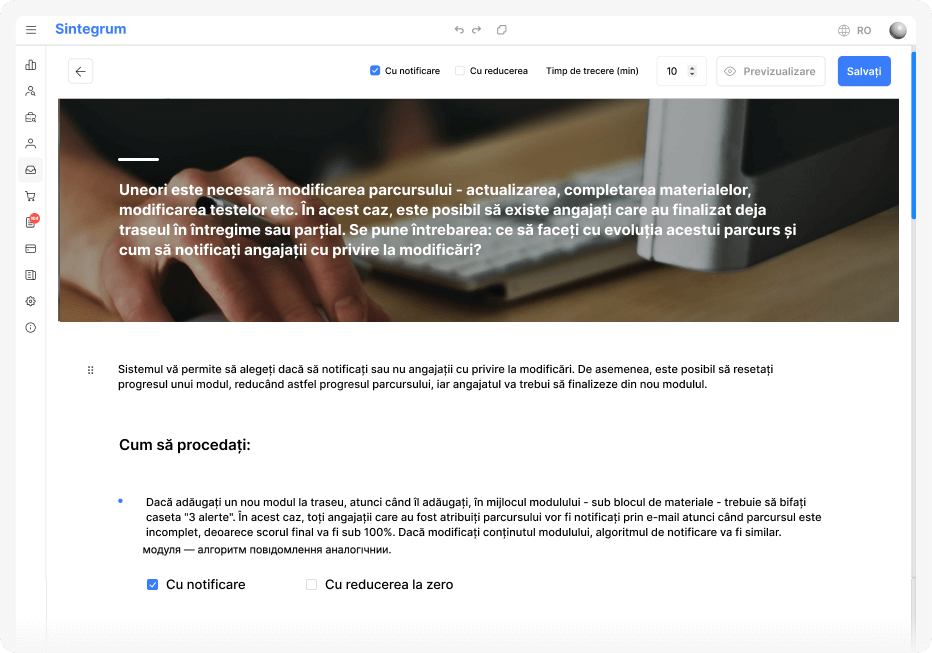The height and width of the screenshot is (653, 932).
Task: Click the time stepper arrows
Action: coord(692,71)
